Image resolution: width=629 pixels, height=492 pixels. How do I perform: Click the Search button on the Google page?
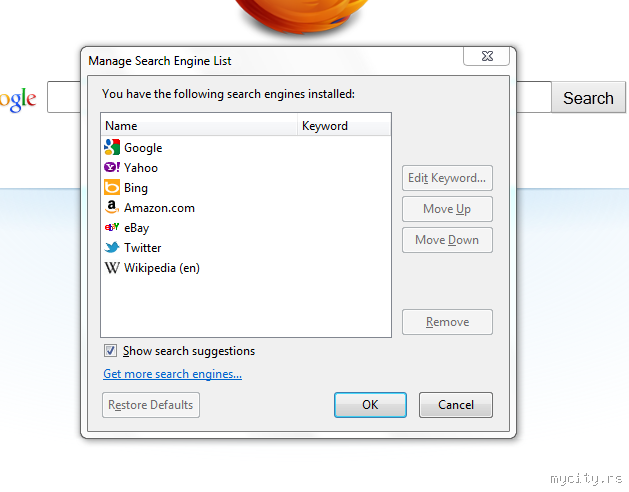click(588, 98)
